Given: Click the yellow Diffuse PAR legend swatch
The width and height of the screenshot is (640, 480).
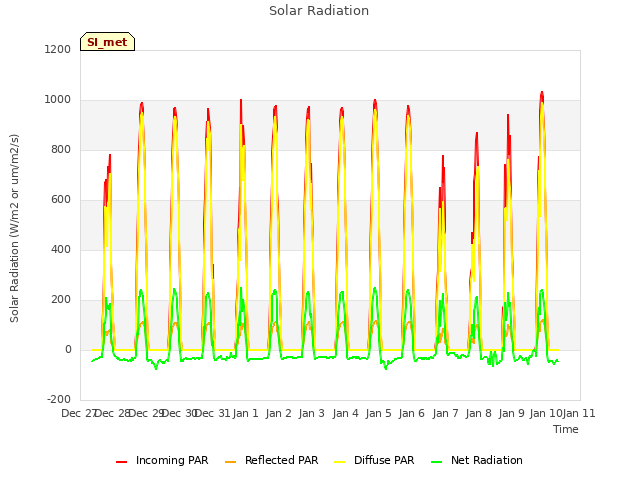Looking at the screenshot, I should click(340, 462).
